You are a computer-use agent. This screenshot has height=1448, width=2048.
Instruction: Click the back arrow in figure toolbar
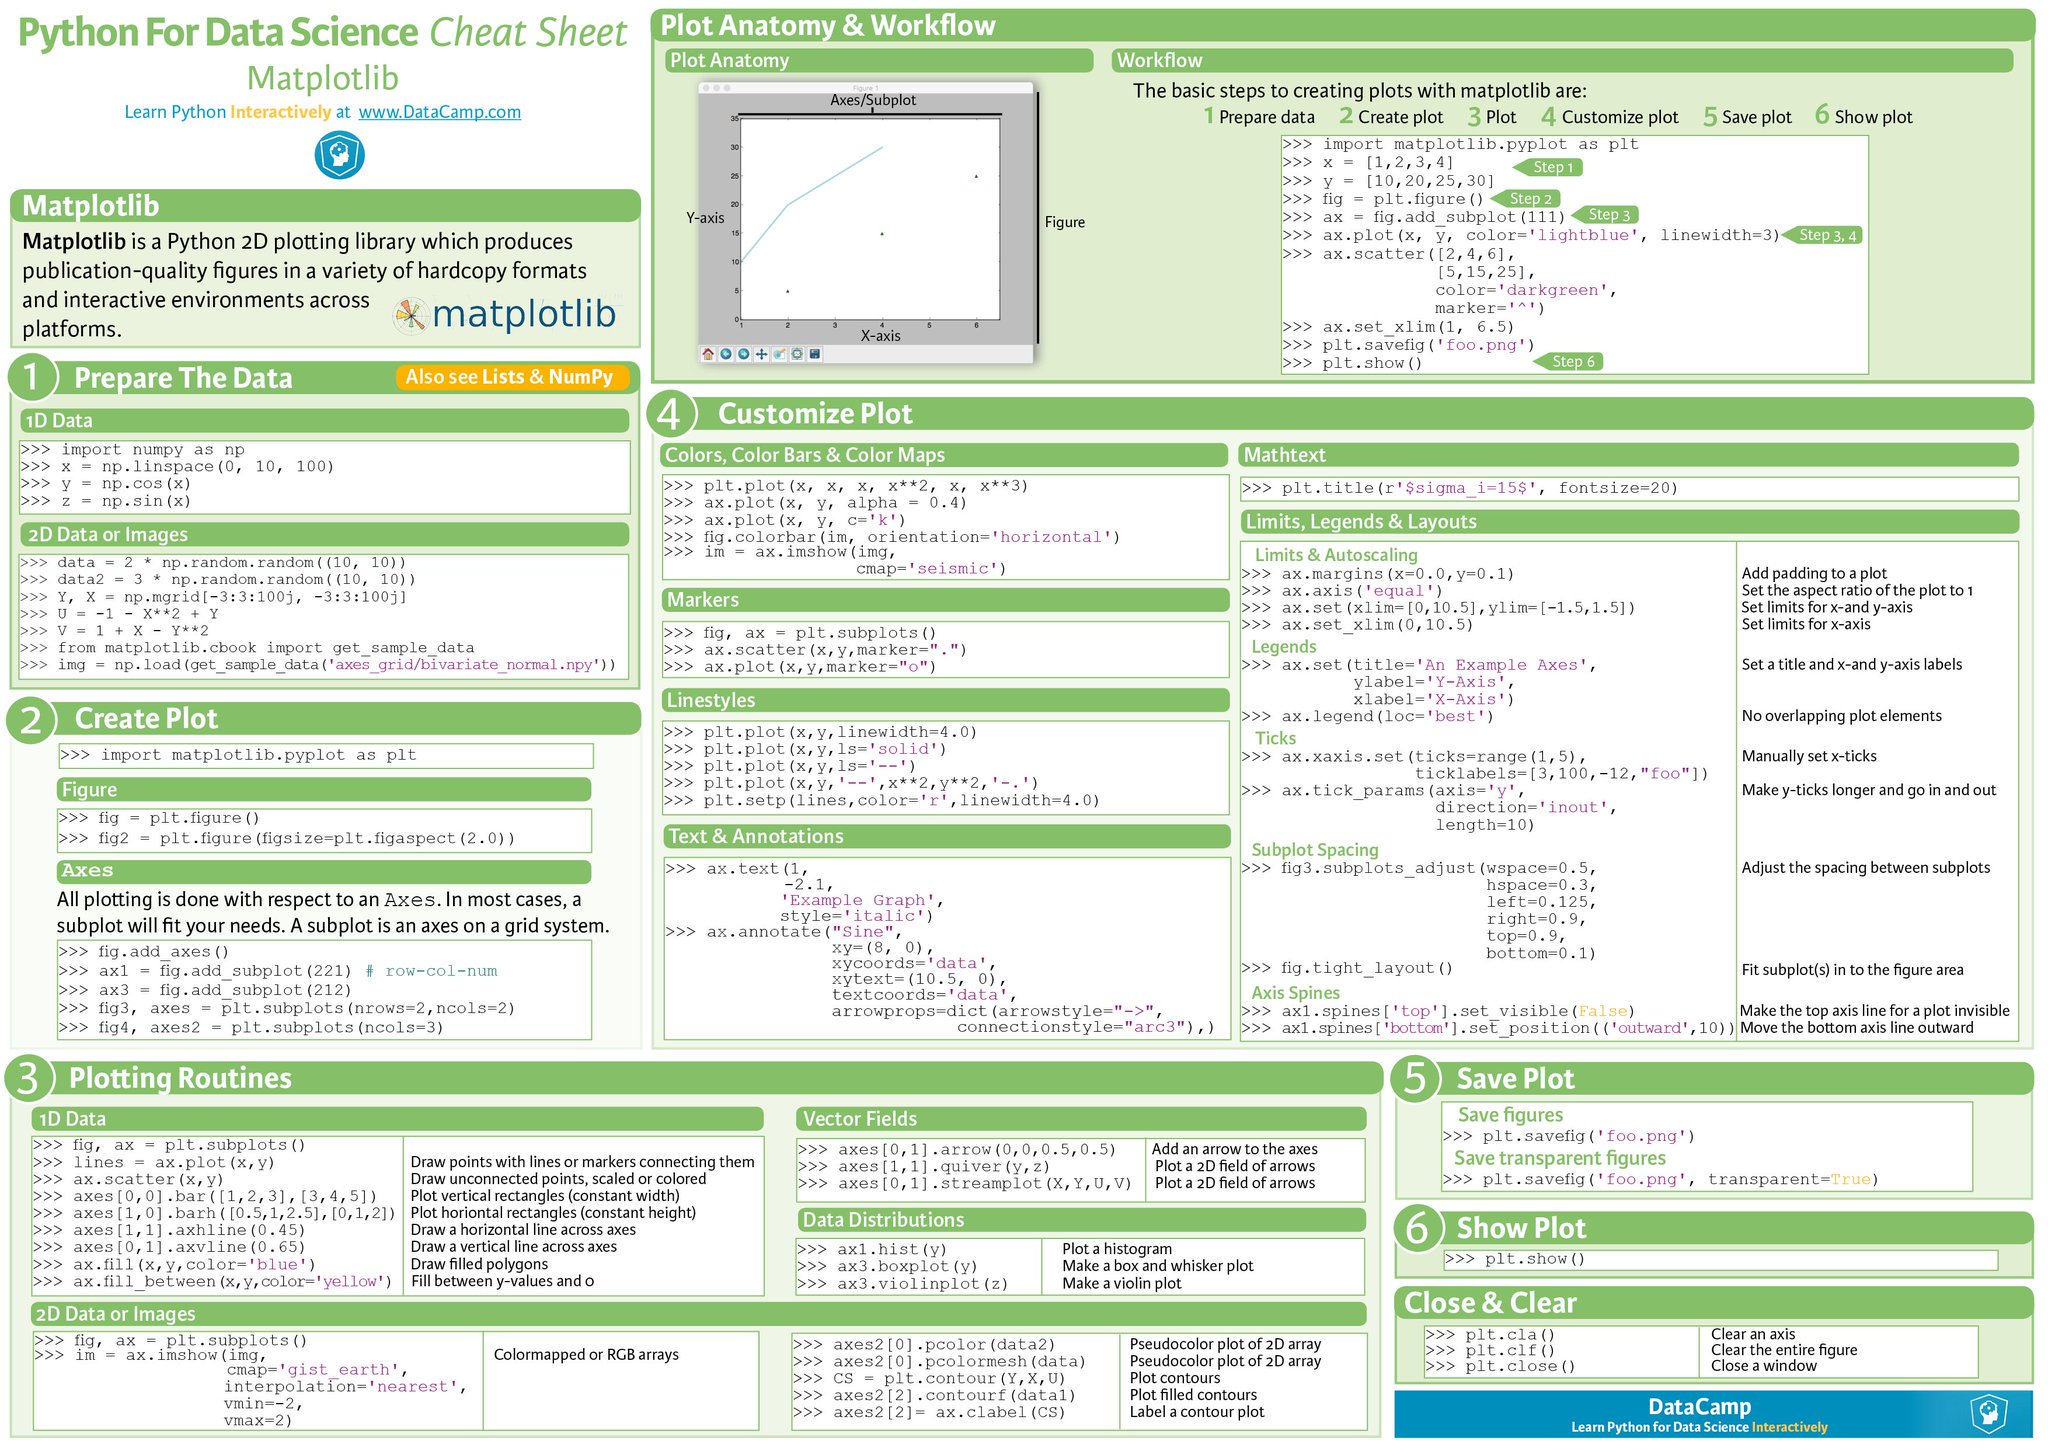point(726,354)
